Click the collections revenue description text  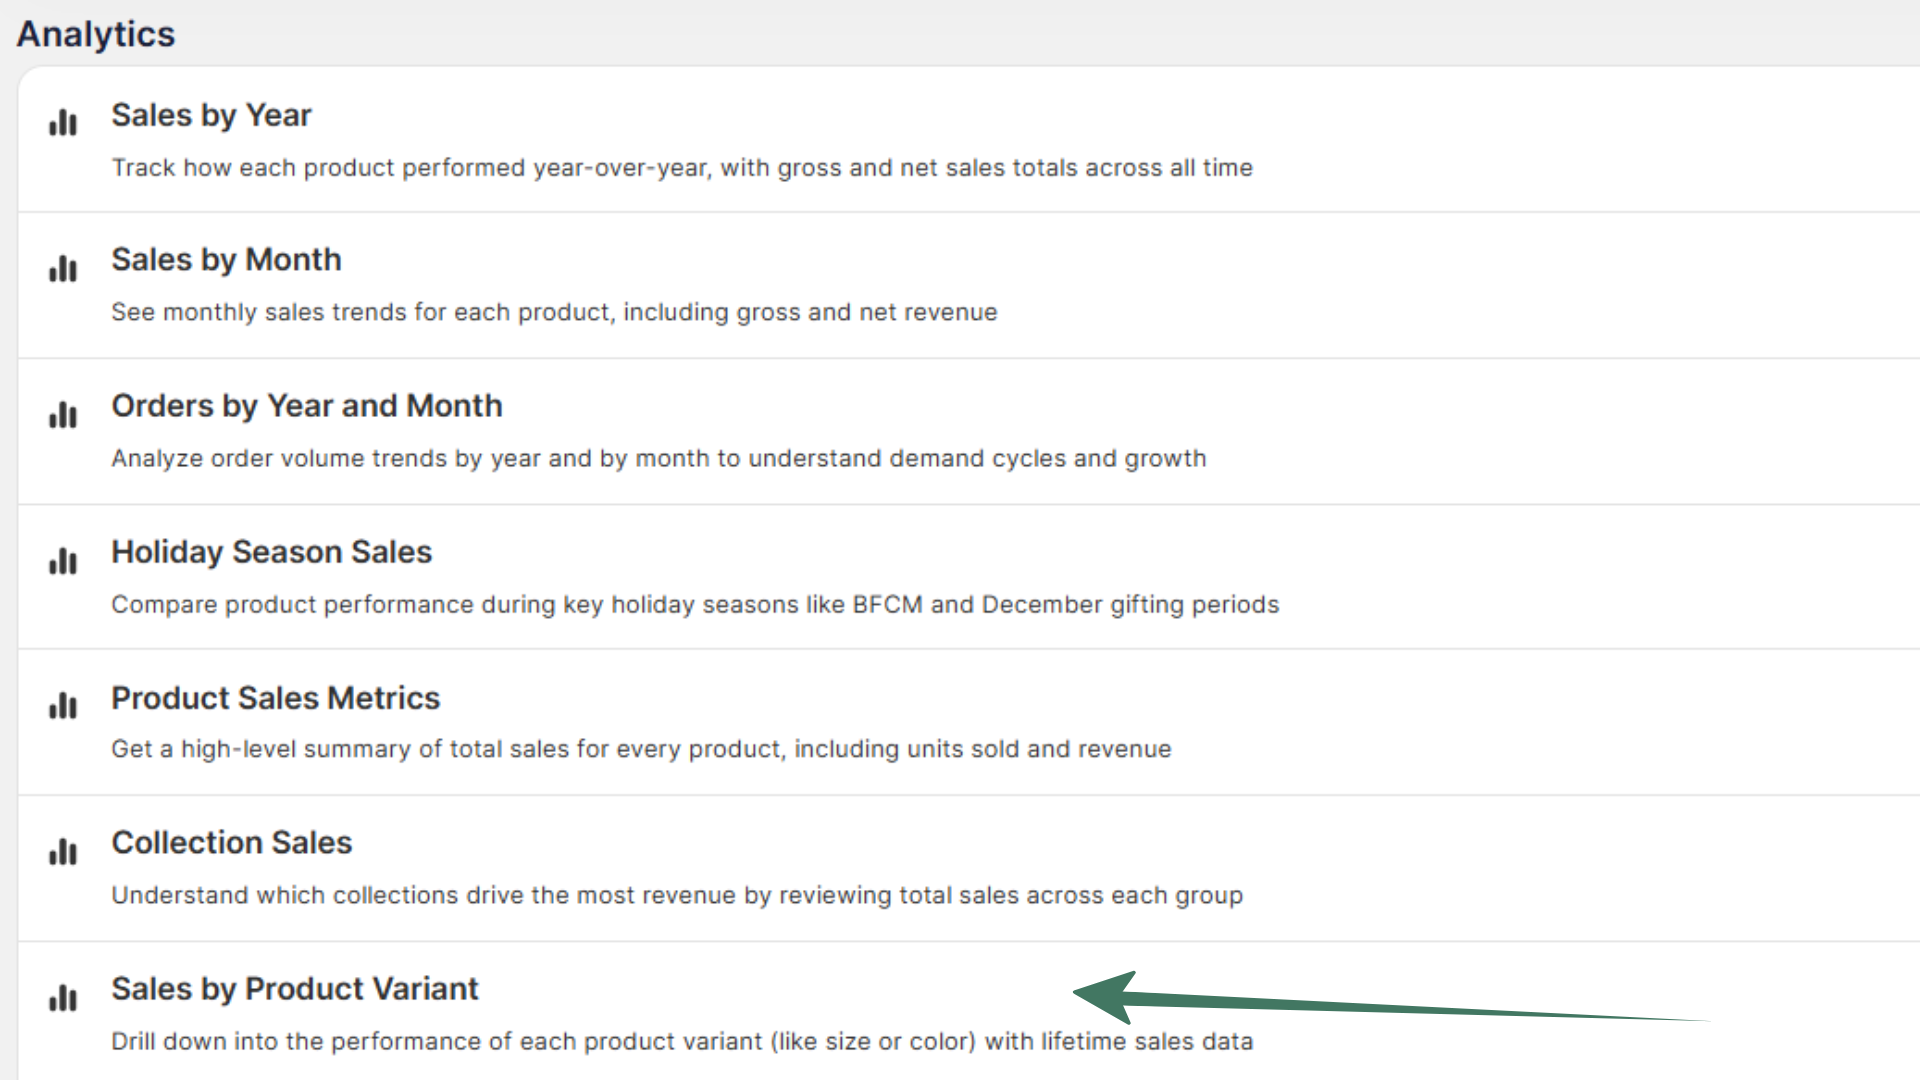677,895
